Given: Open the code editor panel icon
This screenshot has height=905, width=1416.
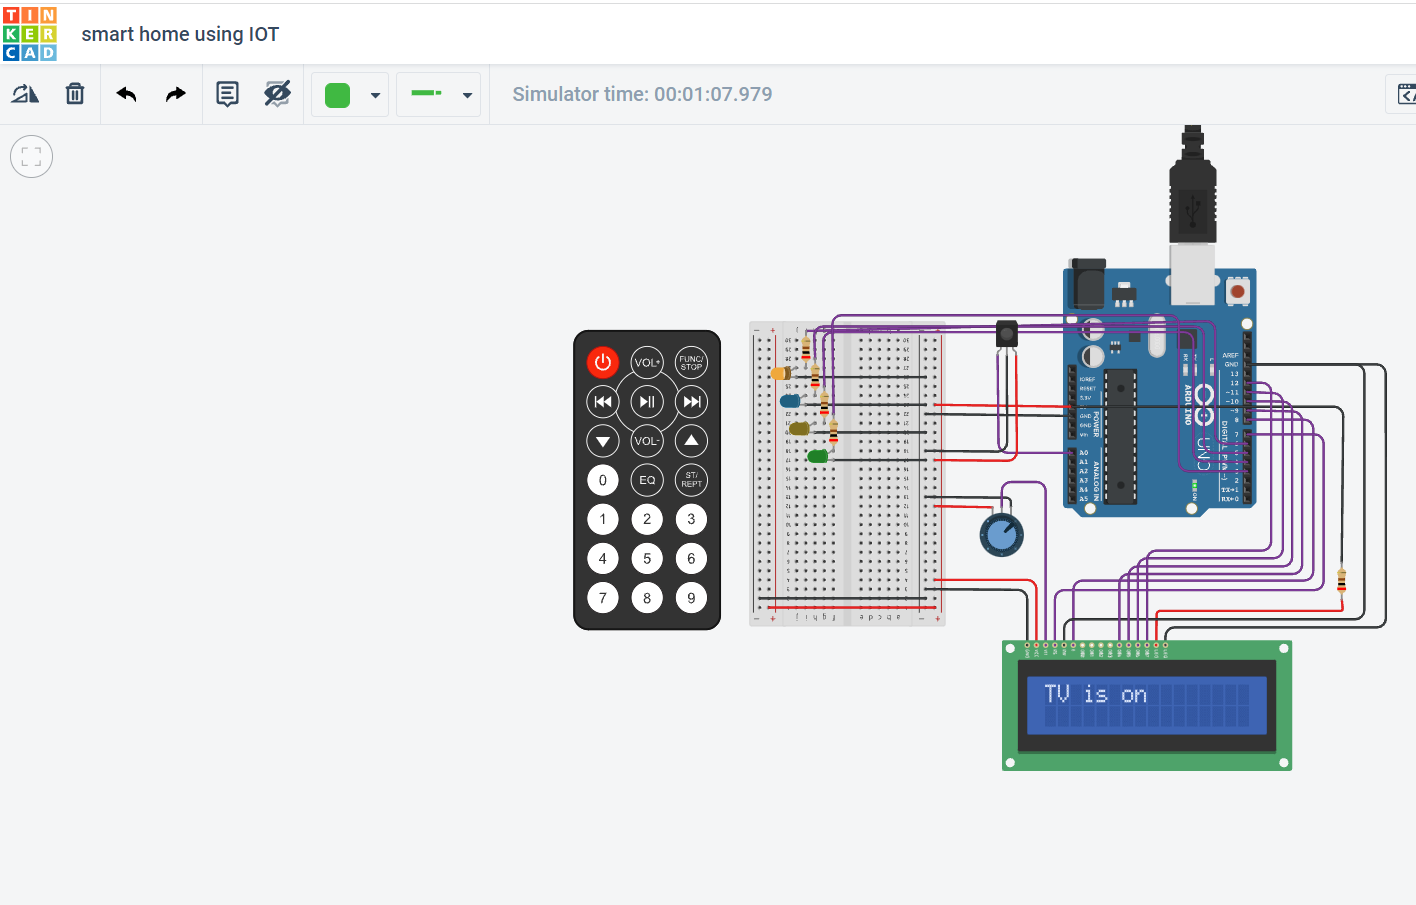Looking at the screenshot, I should [x=1405, y=94].
